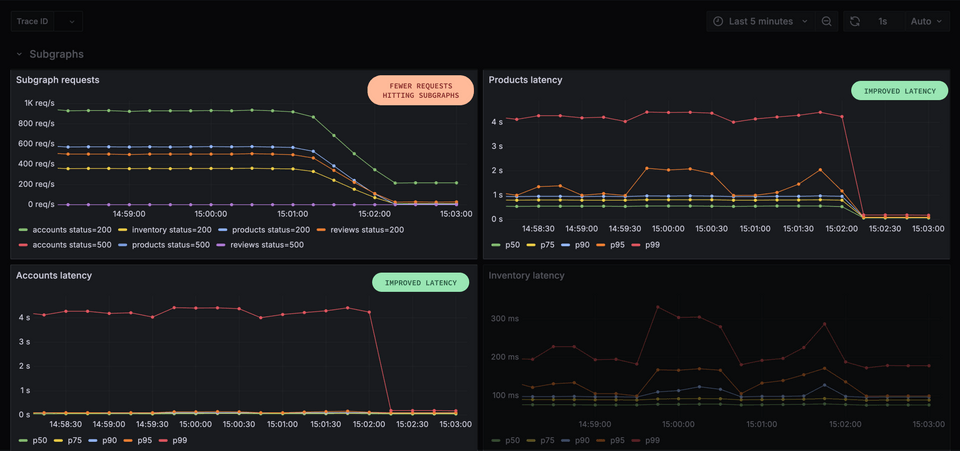
Task: Click the 200 req/s axis label
Action: [36, 184]
